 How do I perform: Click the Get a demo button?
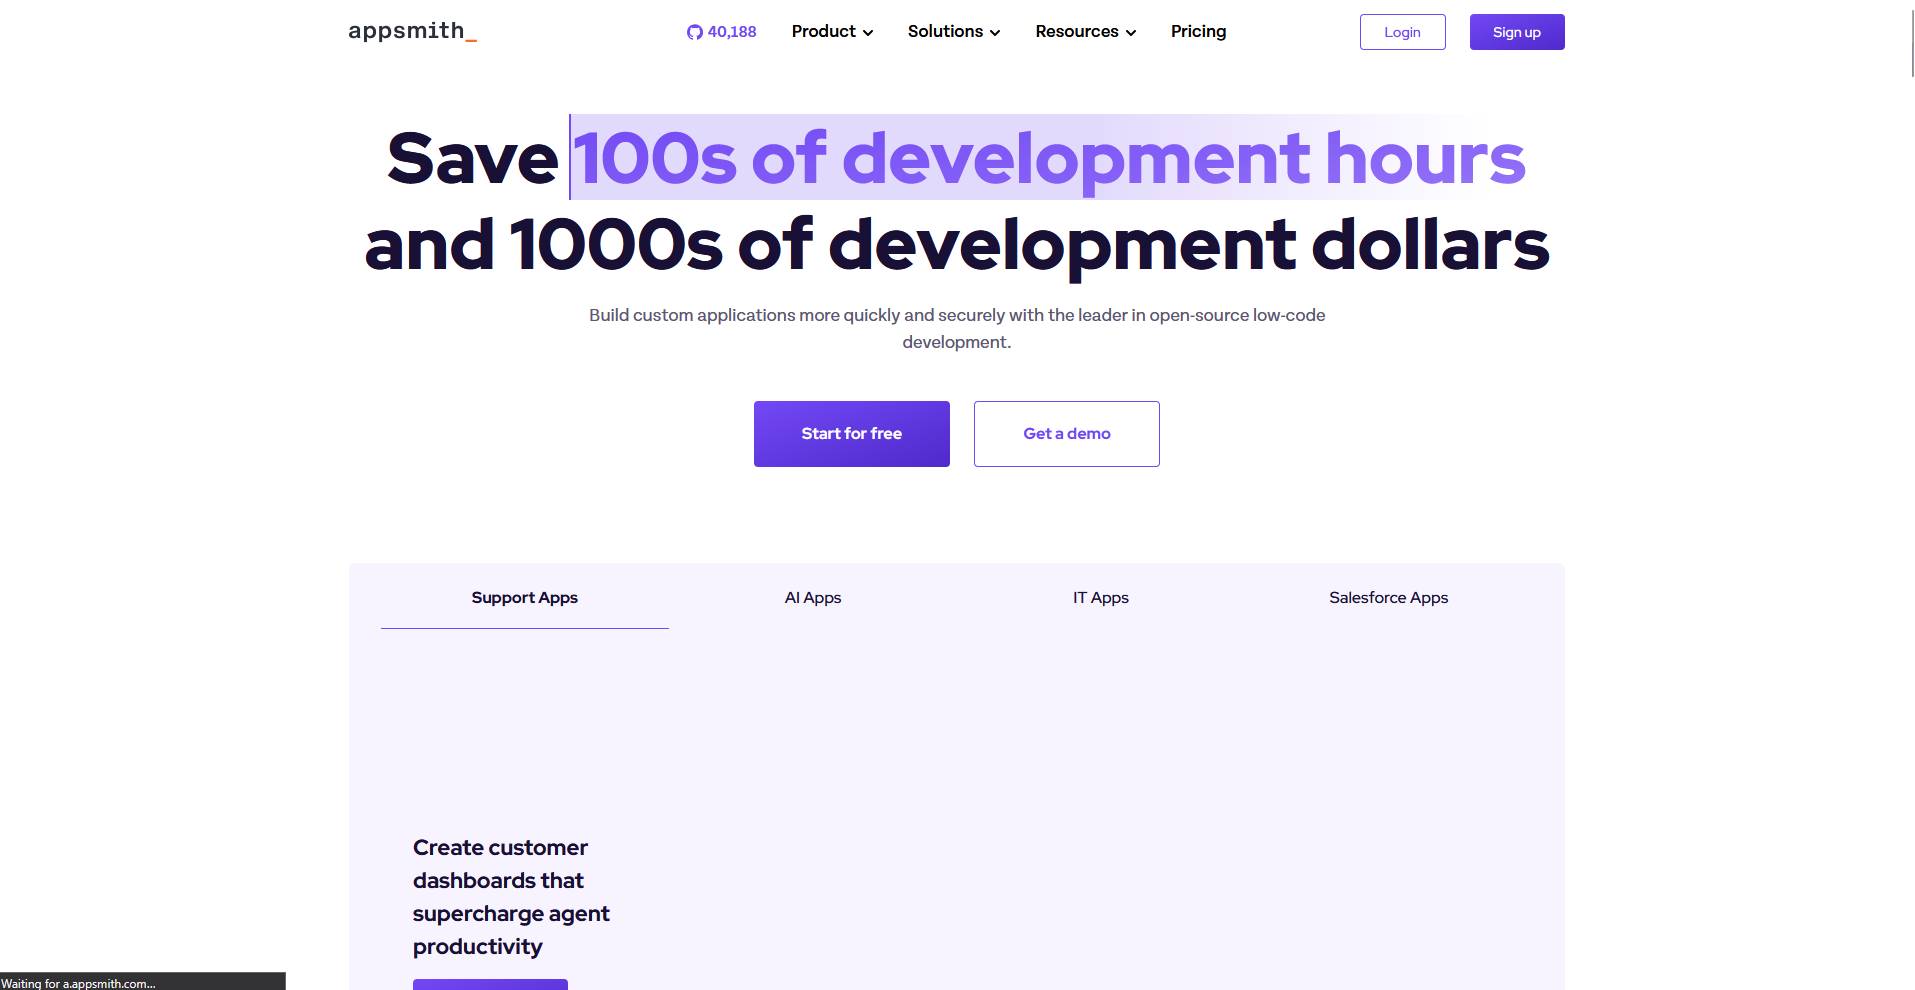click(1066, 434)
